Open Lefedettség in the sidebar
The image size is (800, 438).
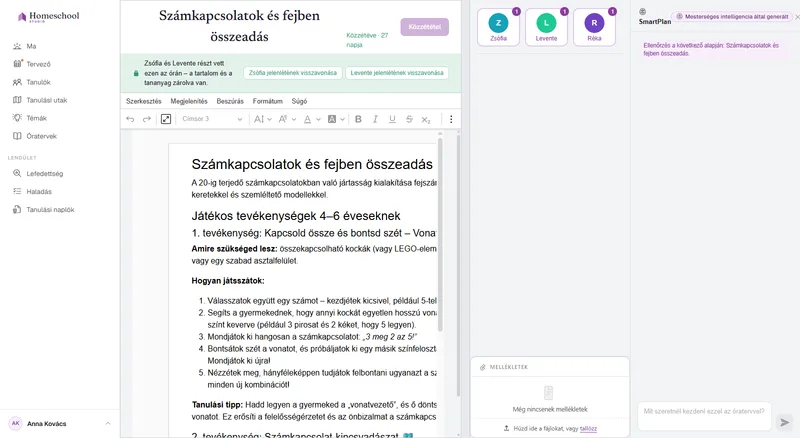(x=44, y=174)
